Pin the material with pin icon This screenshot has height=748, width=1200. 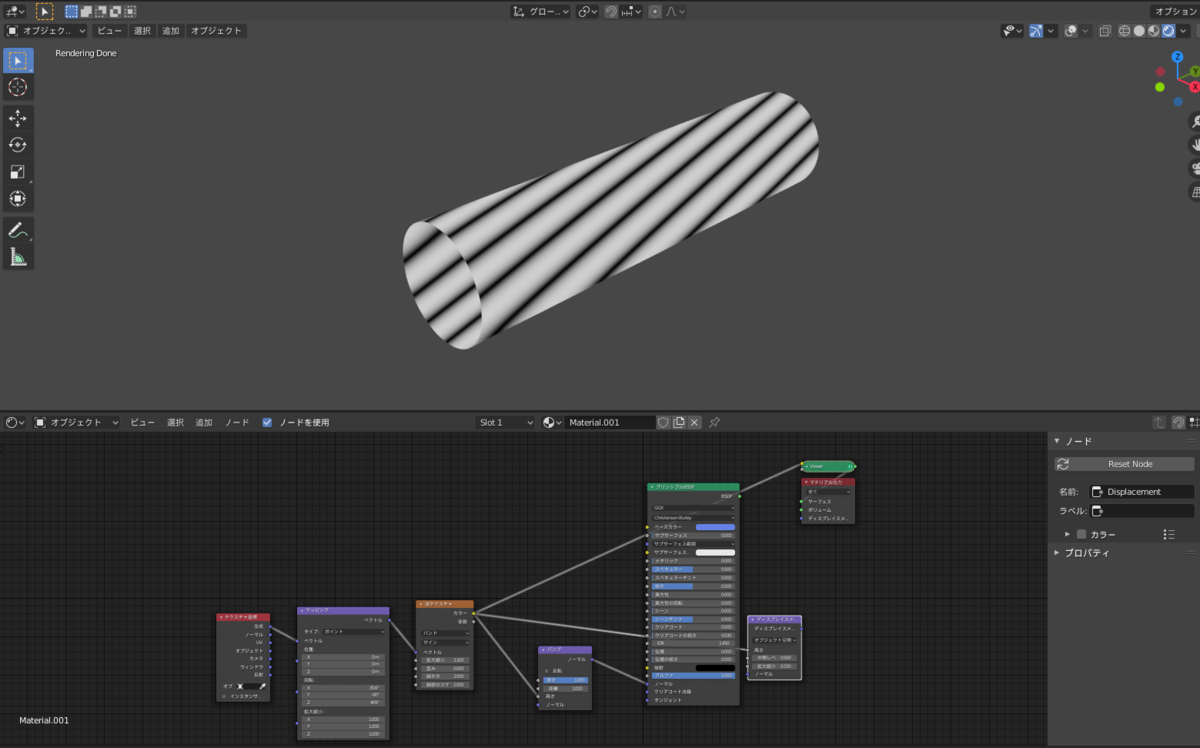coord(714,422)
